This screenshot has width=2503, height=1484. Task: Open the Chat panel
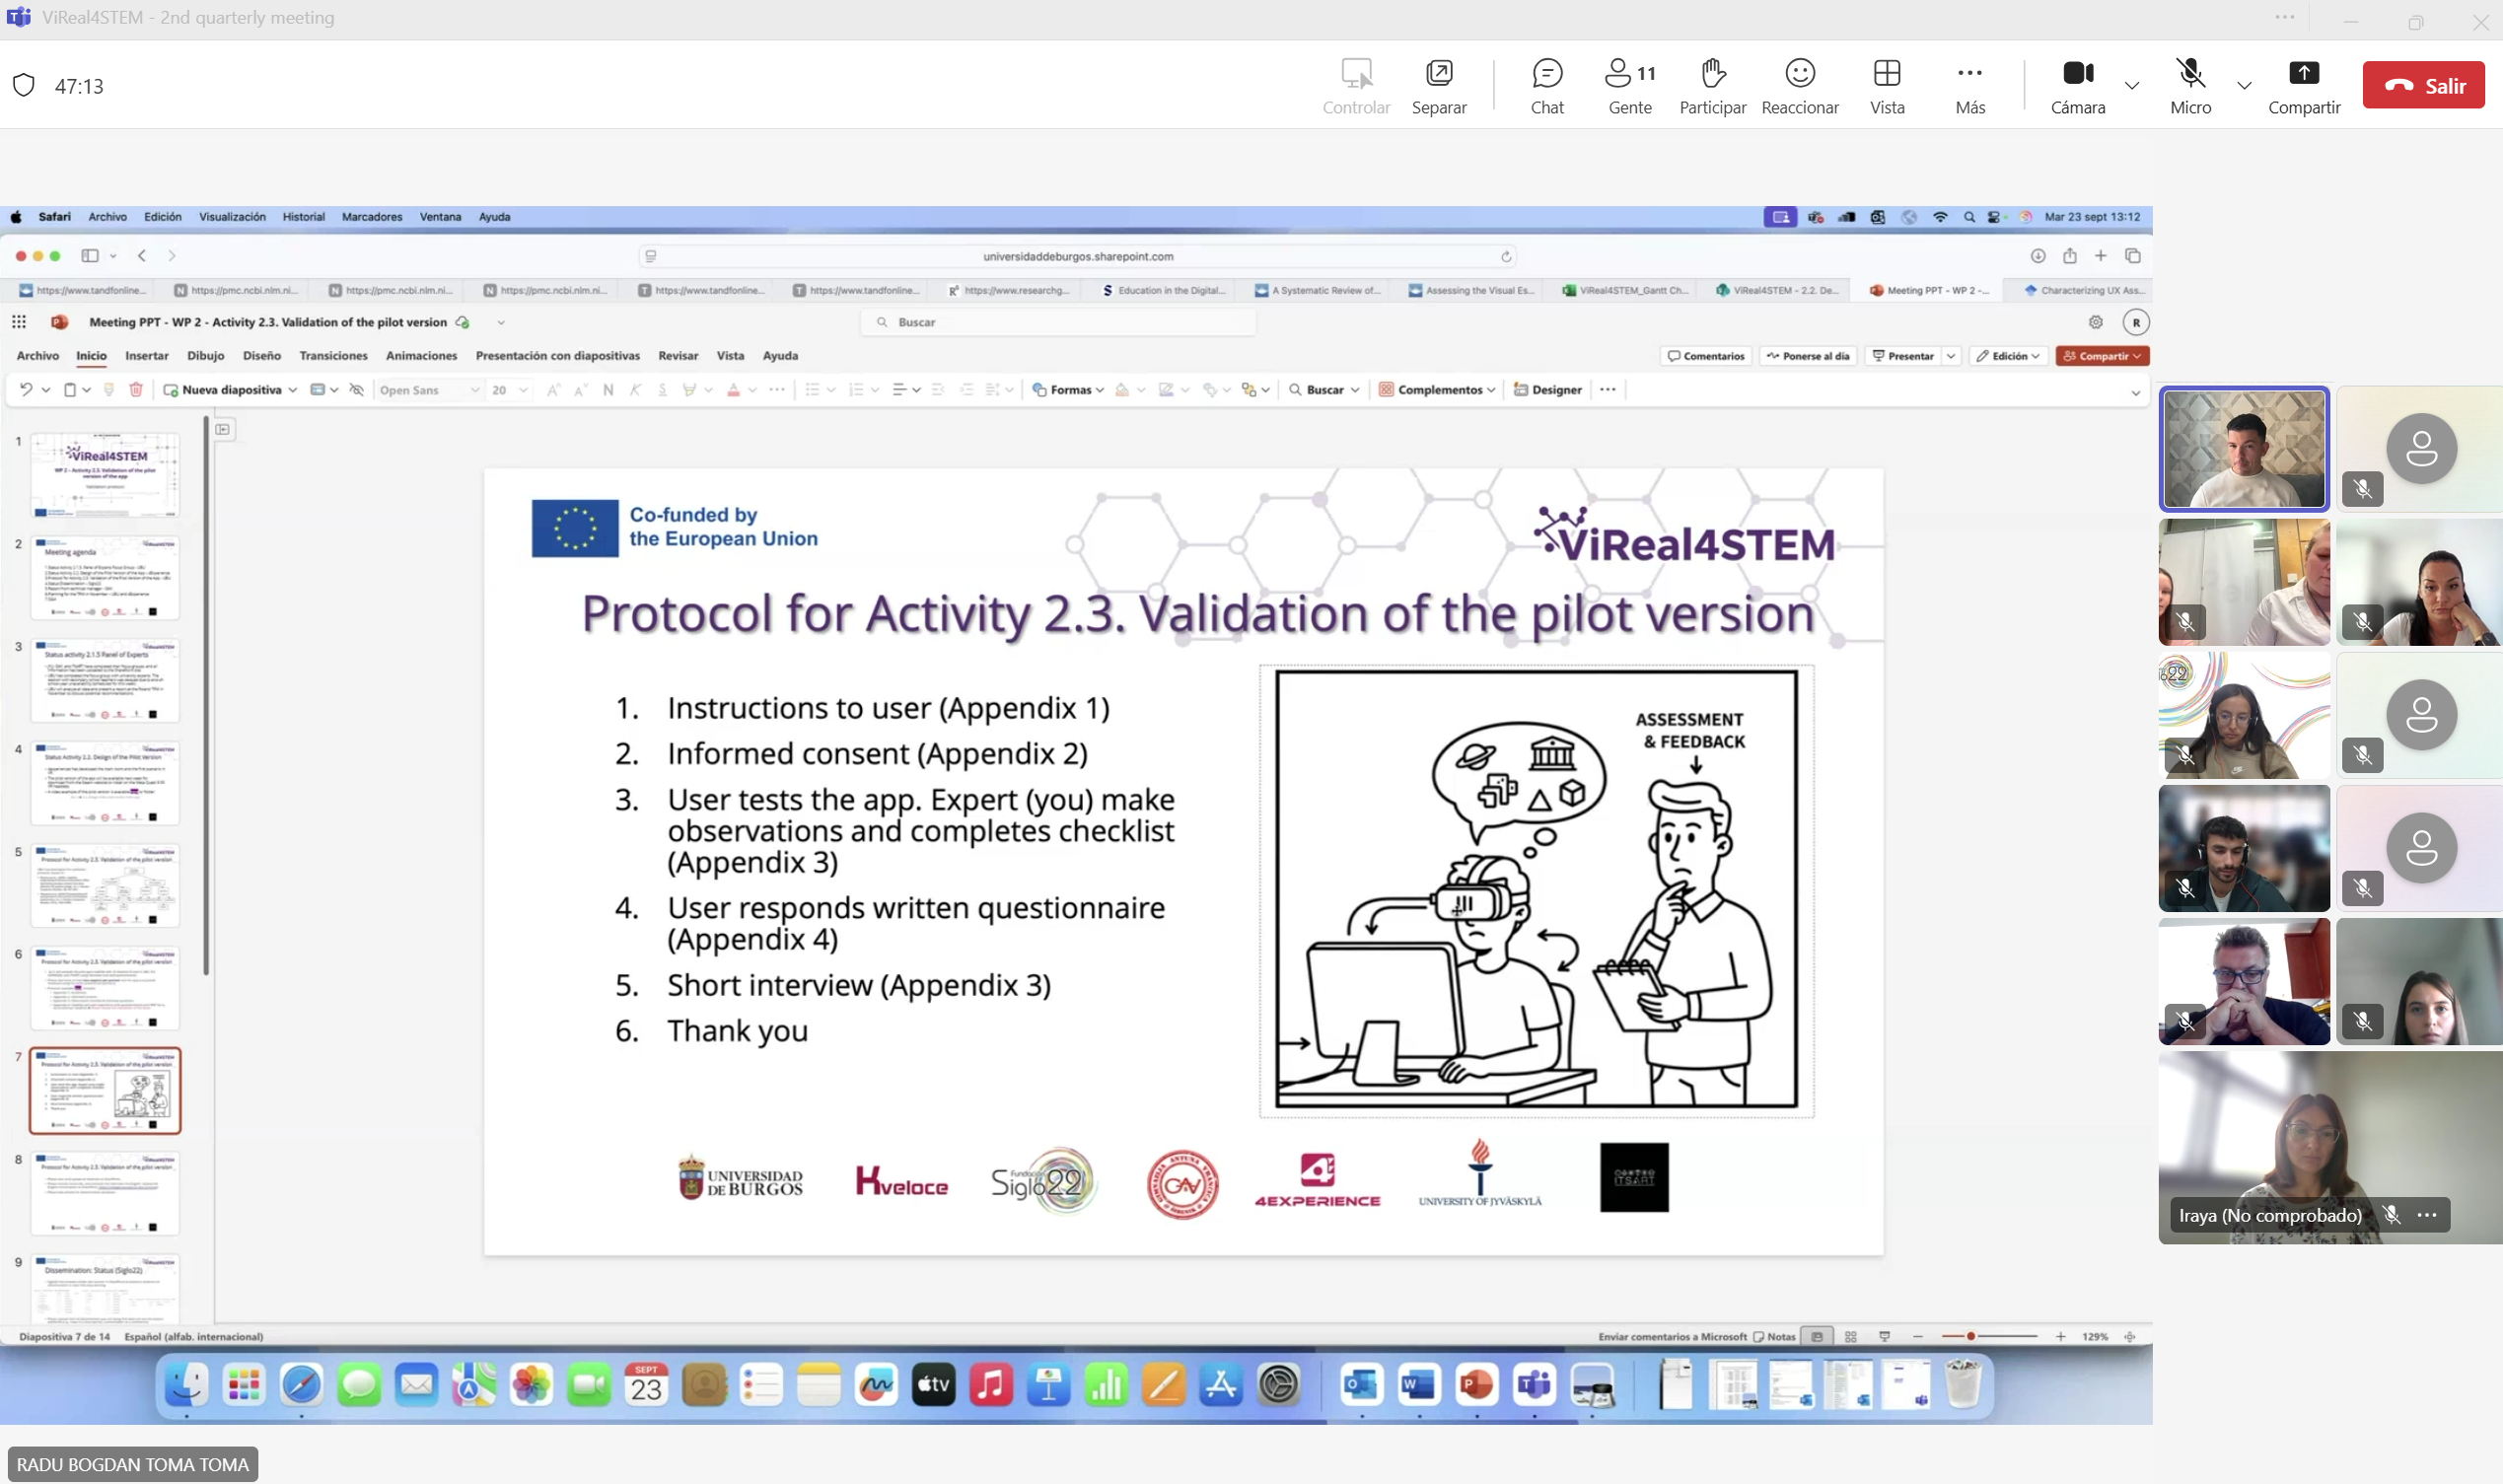[1546, 85]
